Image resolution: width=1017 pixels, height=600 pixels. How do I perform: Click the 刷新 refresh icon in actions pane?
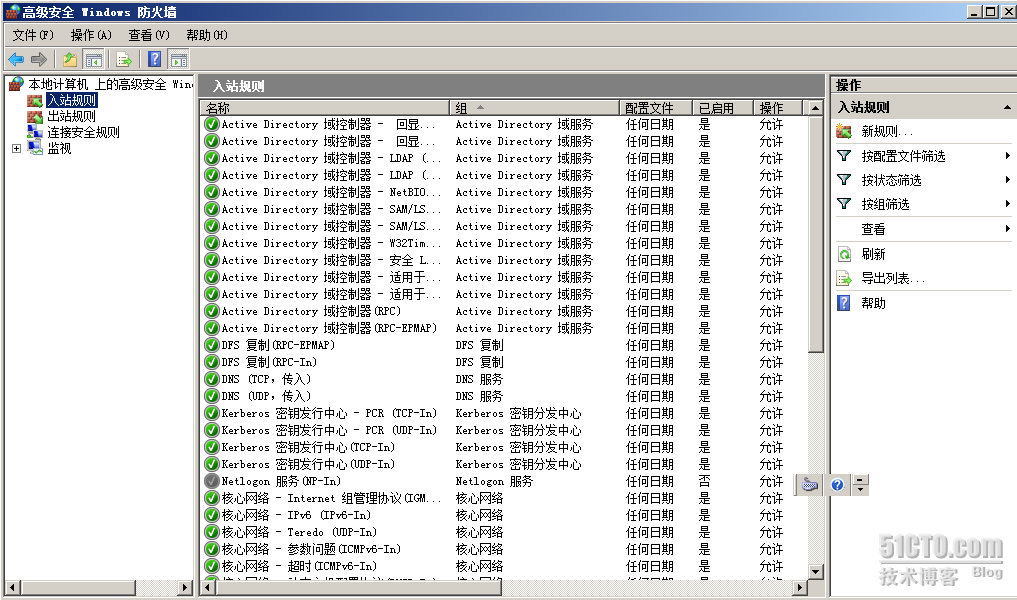(x=844, y=254)
